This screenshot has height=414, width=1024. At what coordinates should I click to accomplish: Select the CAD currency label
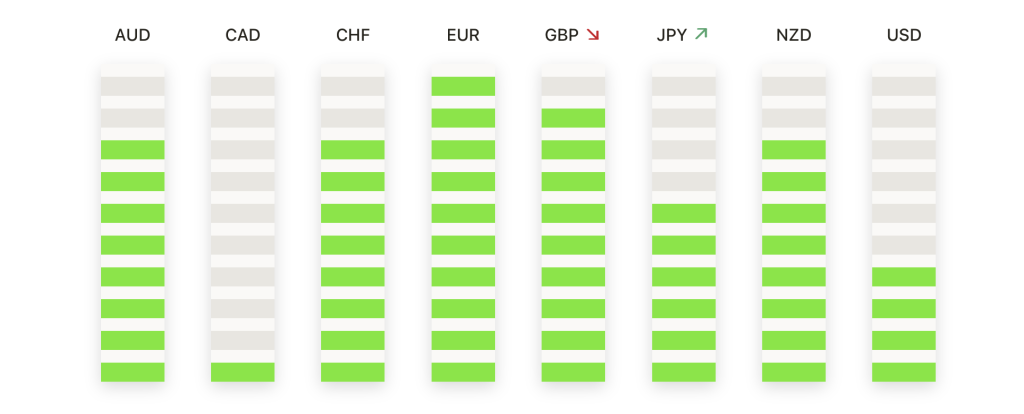243,35
